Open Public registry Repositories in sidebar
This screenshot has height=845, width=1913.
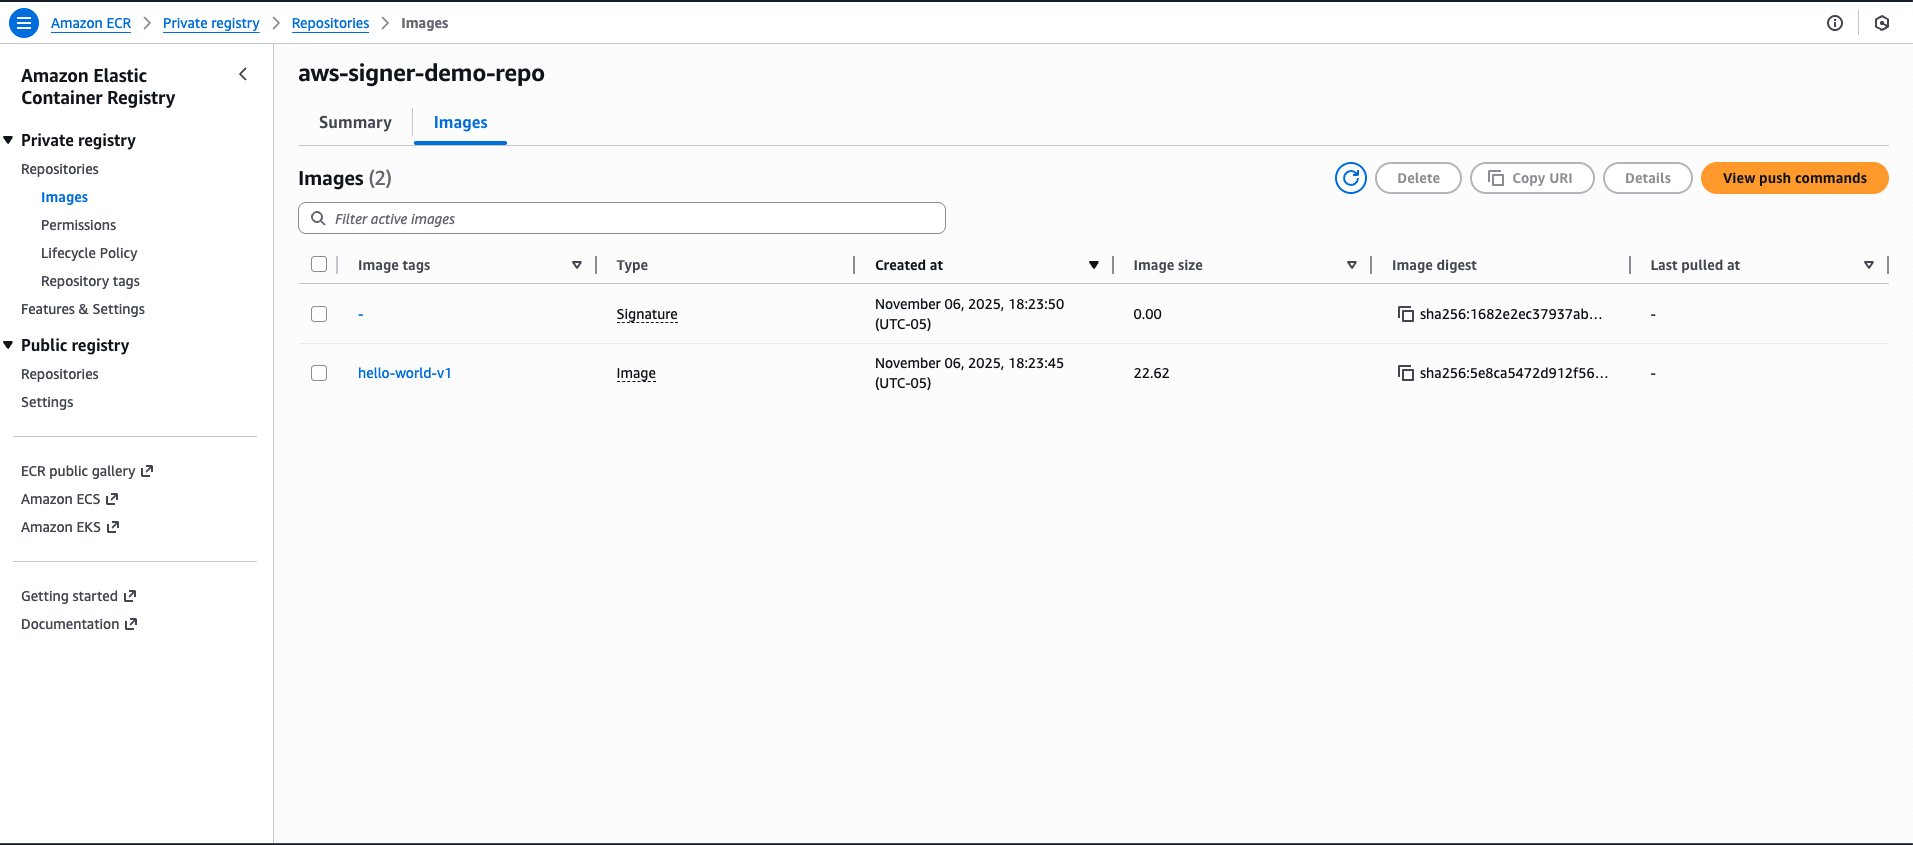(60, 374)
